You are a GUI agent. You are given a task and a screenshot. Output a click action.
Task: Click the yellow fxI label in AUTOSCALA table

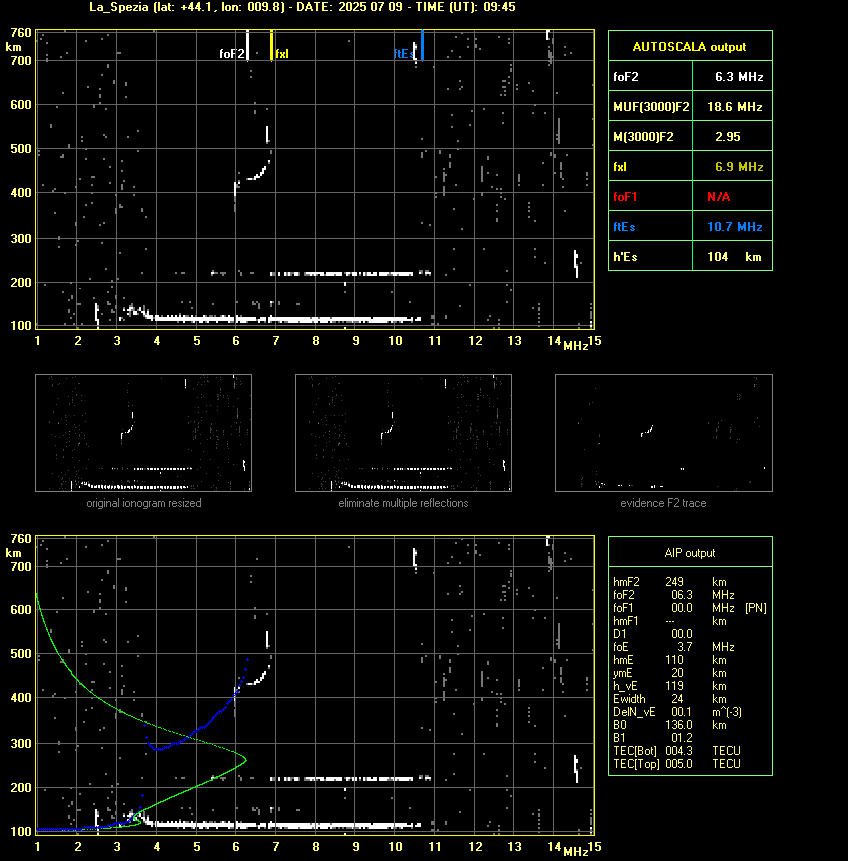pos(620,166)
